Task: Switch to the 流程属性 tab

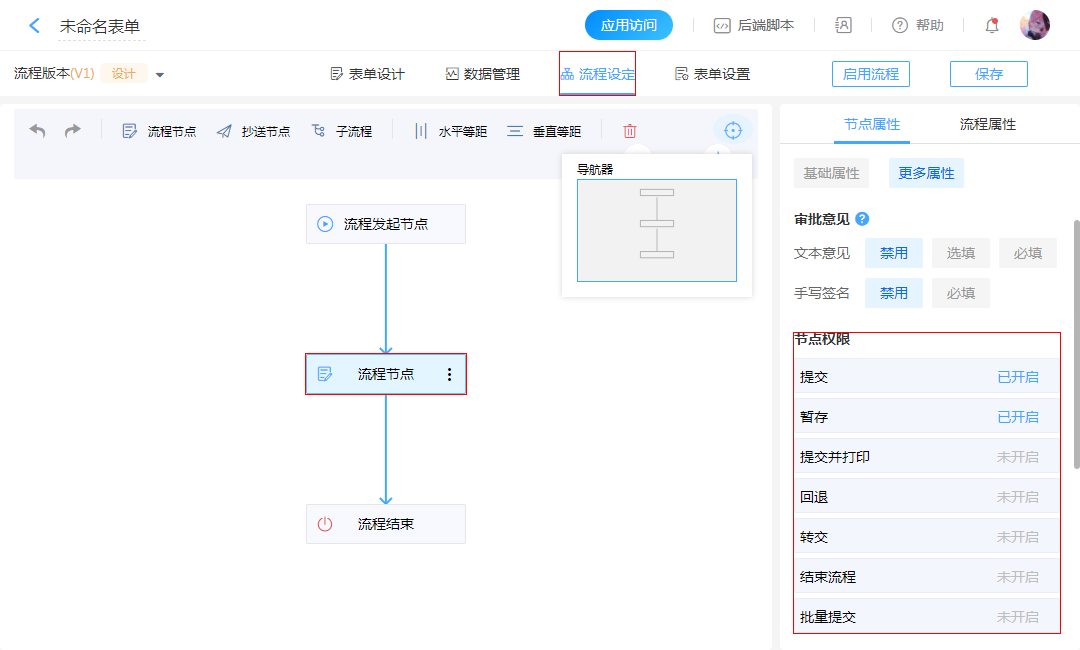Action: tap(987, 124)
